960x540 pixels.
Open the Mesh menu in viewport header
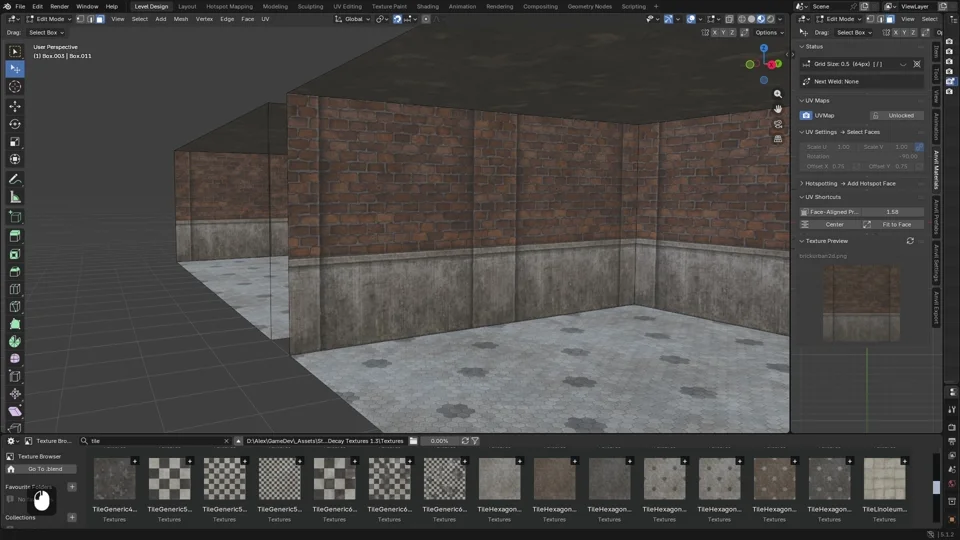pos(181,19)
